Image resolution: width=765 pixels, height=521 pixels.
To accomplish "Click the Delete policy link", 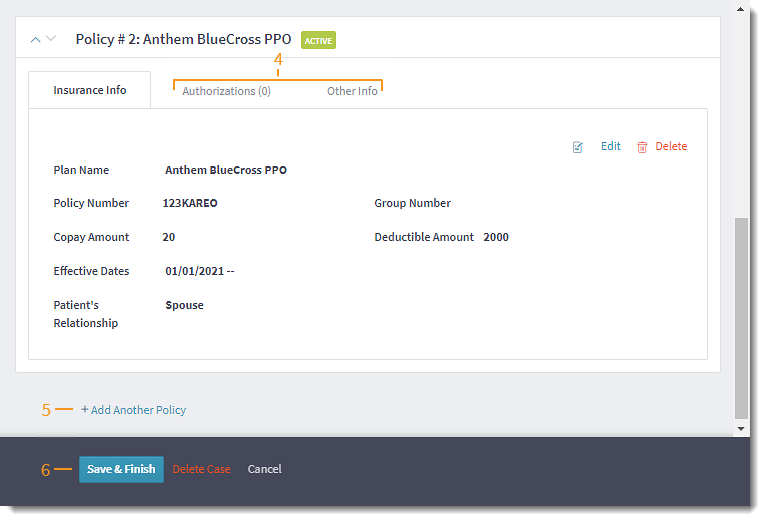I will tap(671, 146).
